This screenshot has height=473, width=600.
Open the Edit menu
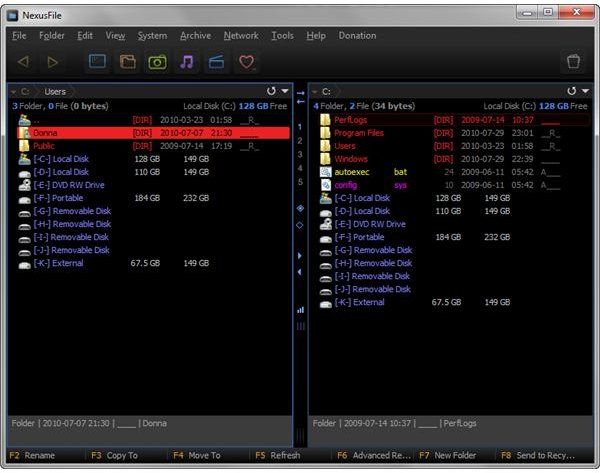coord(85,36)
